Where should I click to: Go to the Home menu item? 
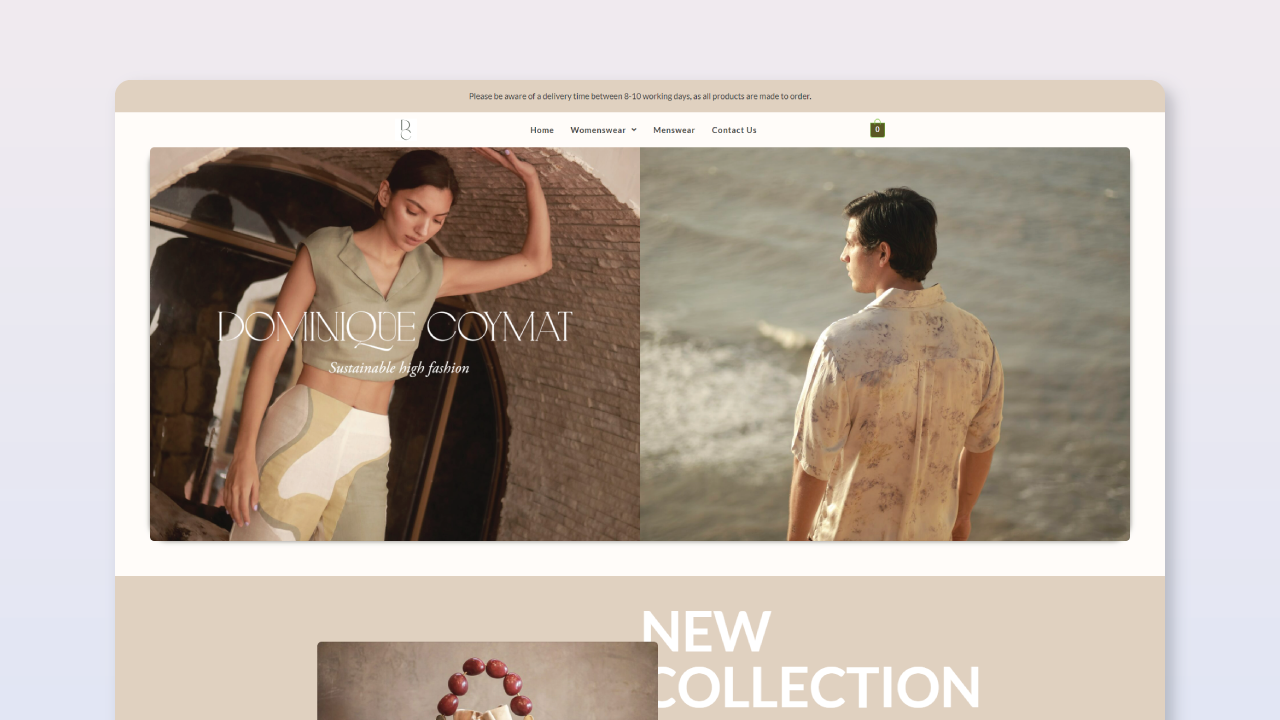pos(542,130)
